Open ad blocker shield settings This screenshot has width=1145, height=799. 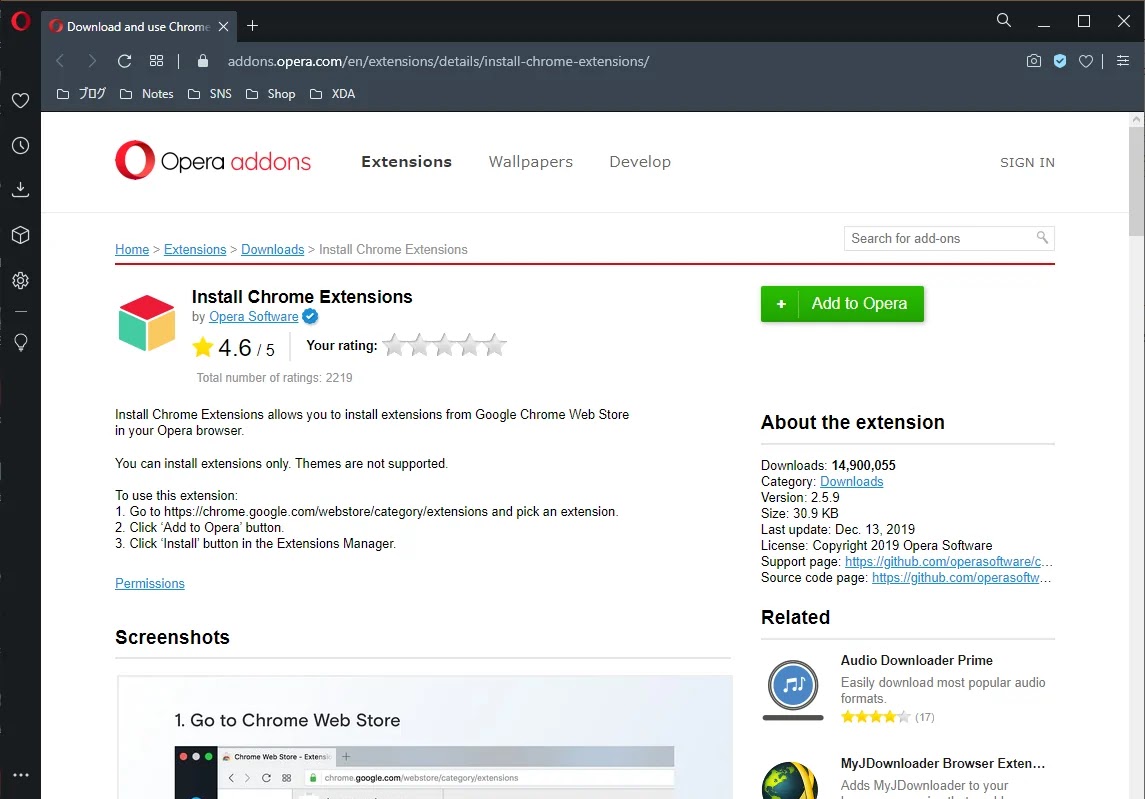[1060, 61]
